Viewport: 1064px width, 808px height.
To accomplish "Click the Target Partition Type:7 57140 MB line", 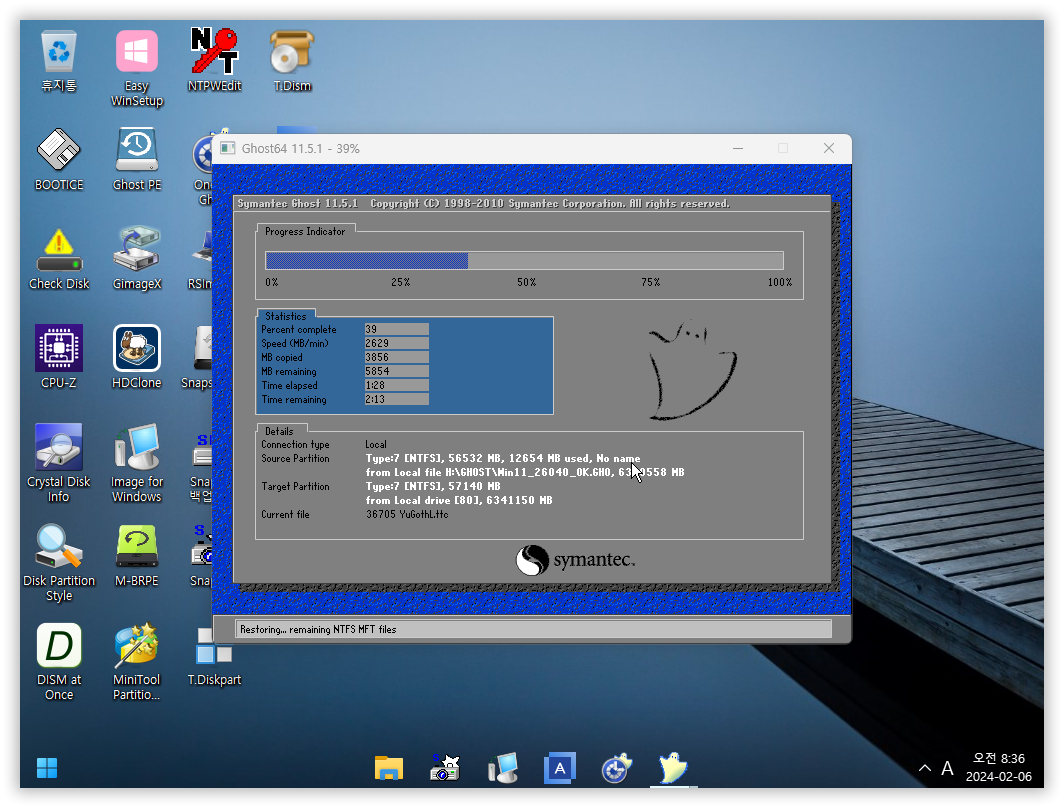I will [x=433, y=486].
